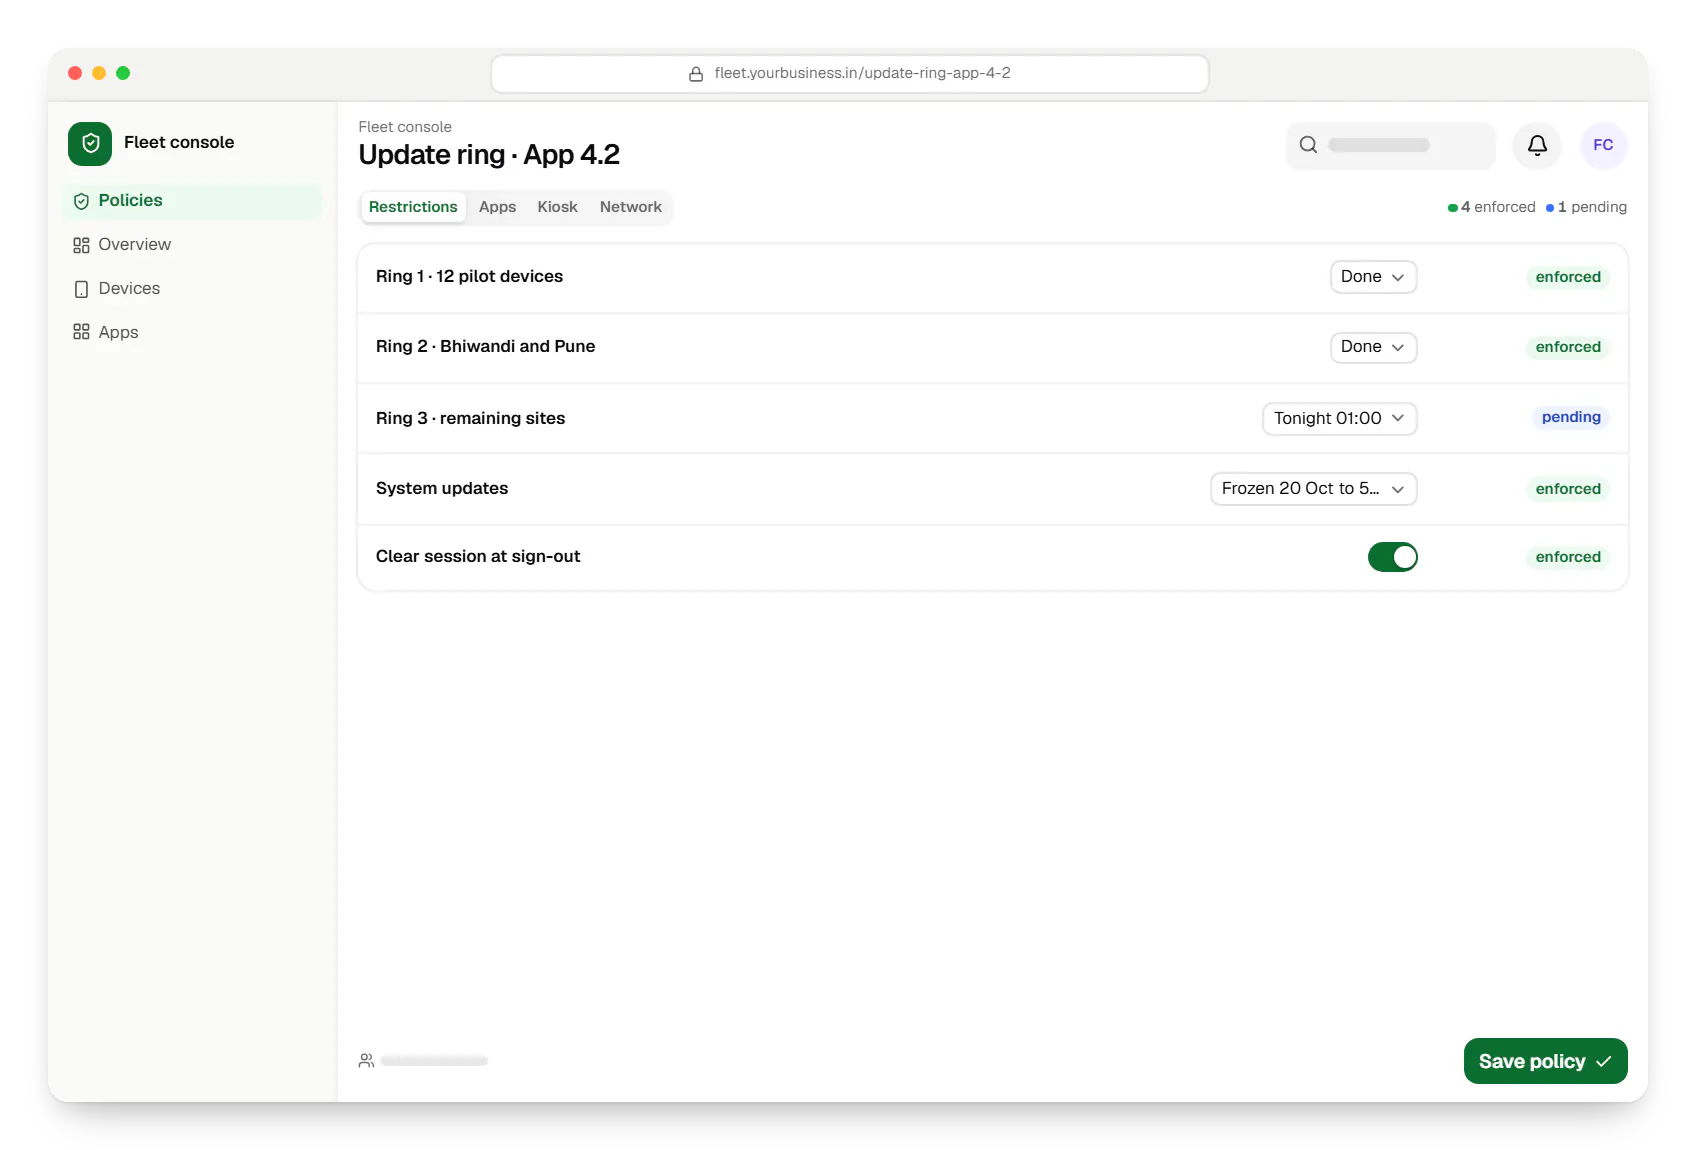
Task: Click the search input field
Action: click(x=1390, y=146)
